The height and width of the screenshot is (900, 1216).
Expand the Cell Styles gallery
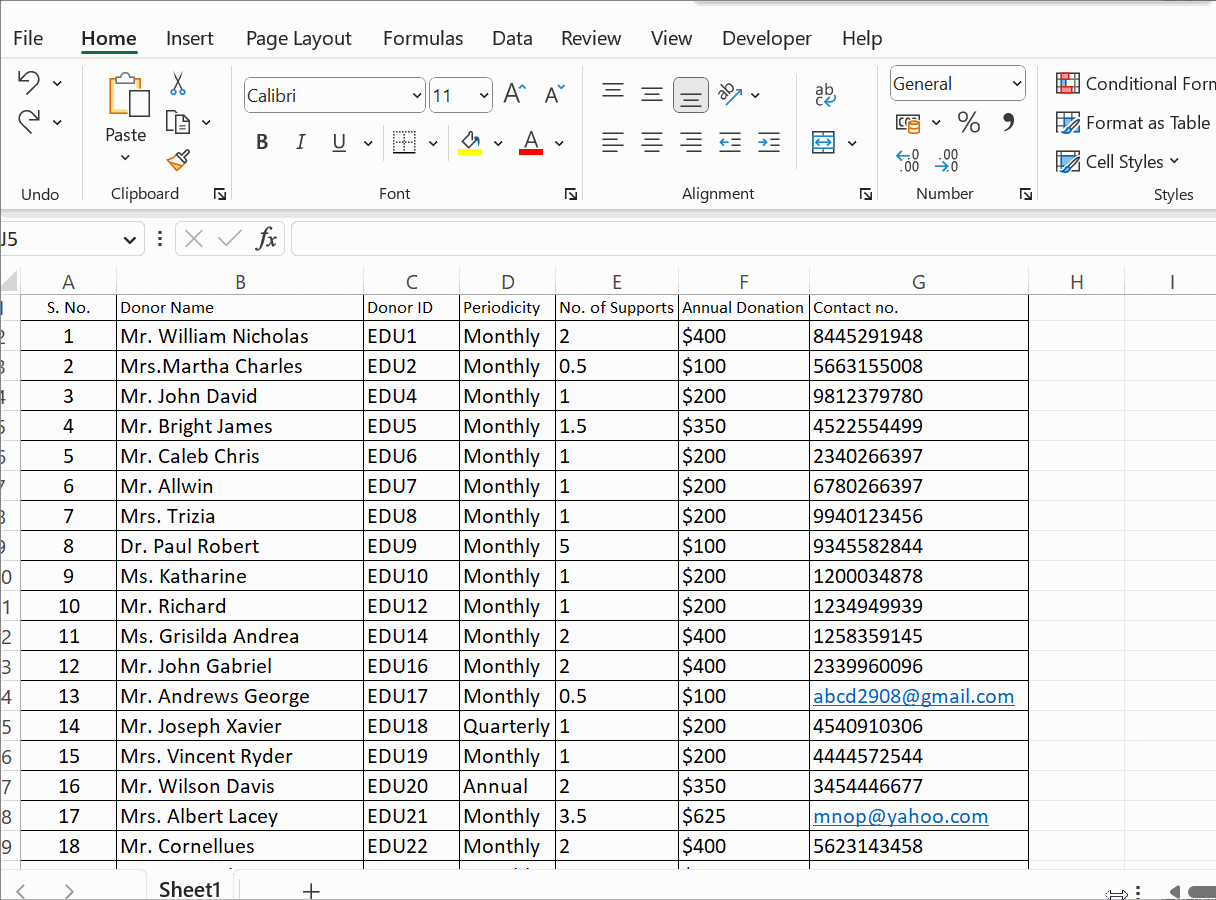coord(1118,161)
